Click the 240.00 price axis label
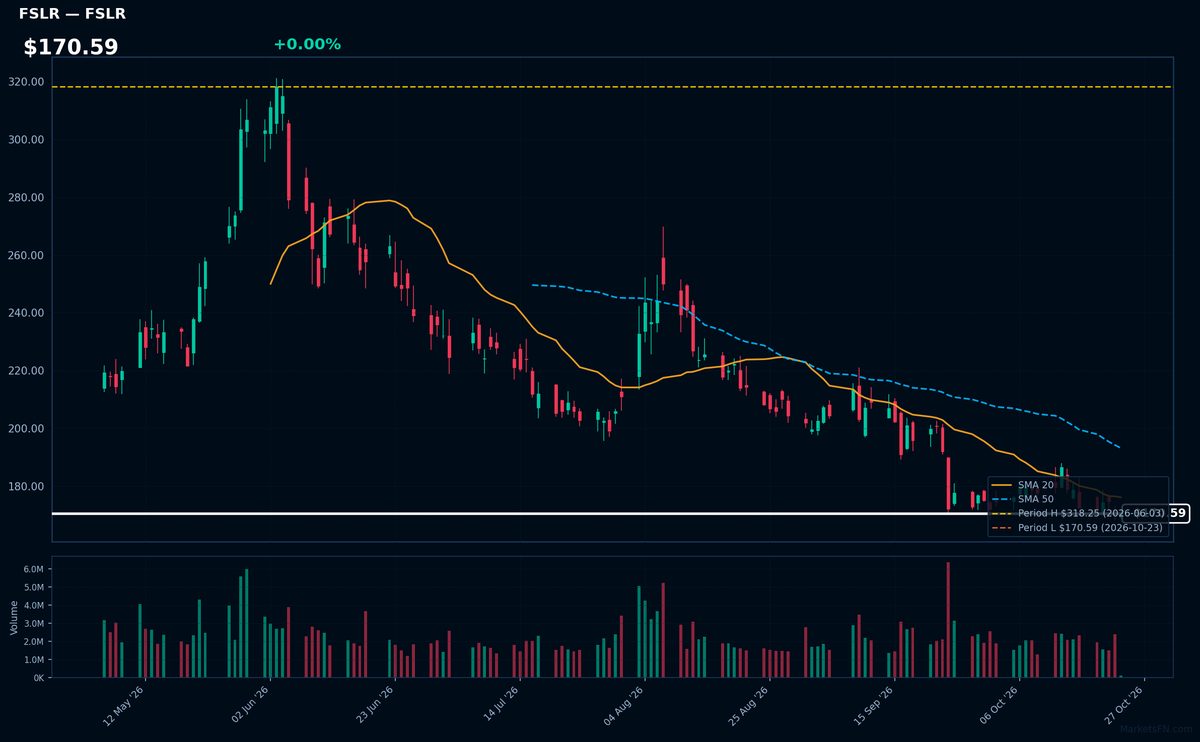The width and height of the screenshot is (1200, 742). click(x=27, y=313)
